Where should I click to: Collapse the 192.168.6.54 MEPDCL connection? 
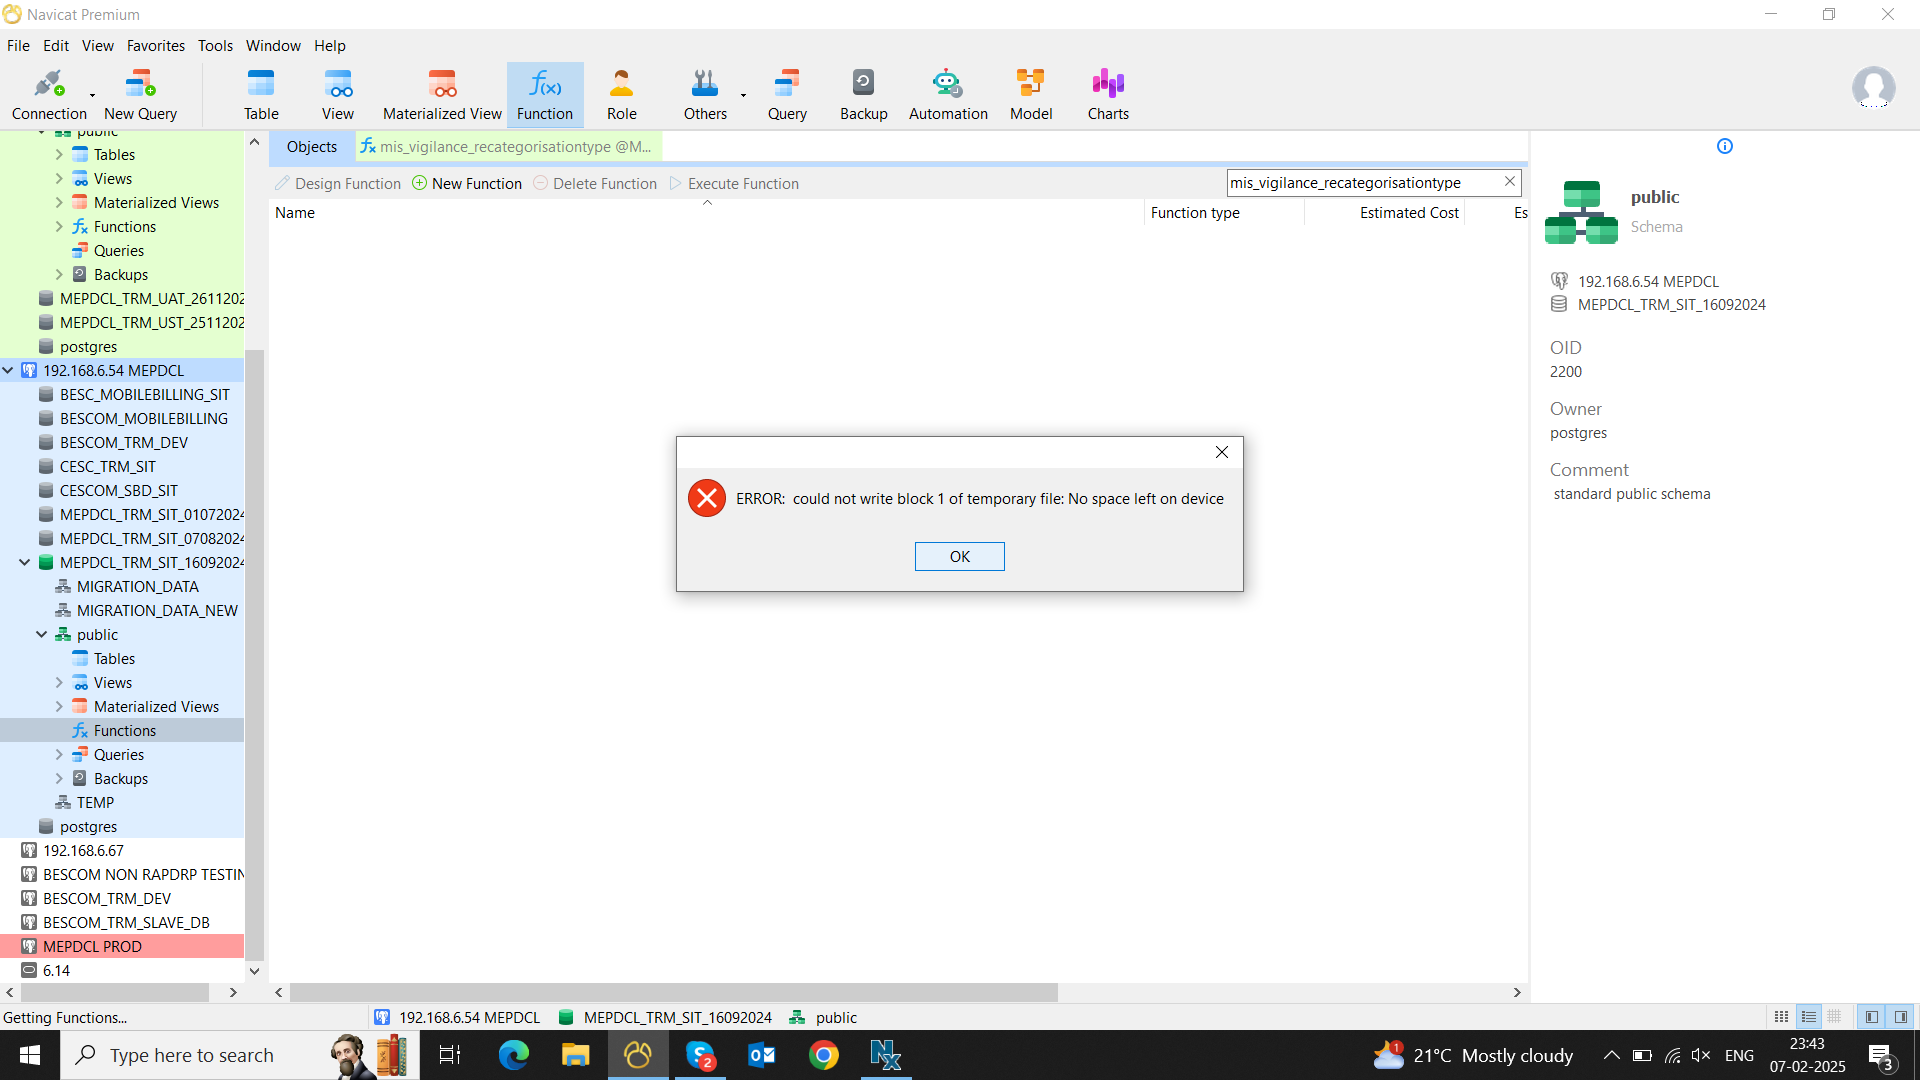pyautogui.click(x=8, y=371)
